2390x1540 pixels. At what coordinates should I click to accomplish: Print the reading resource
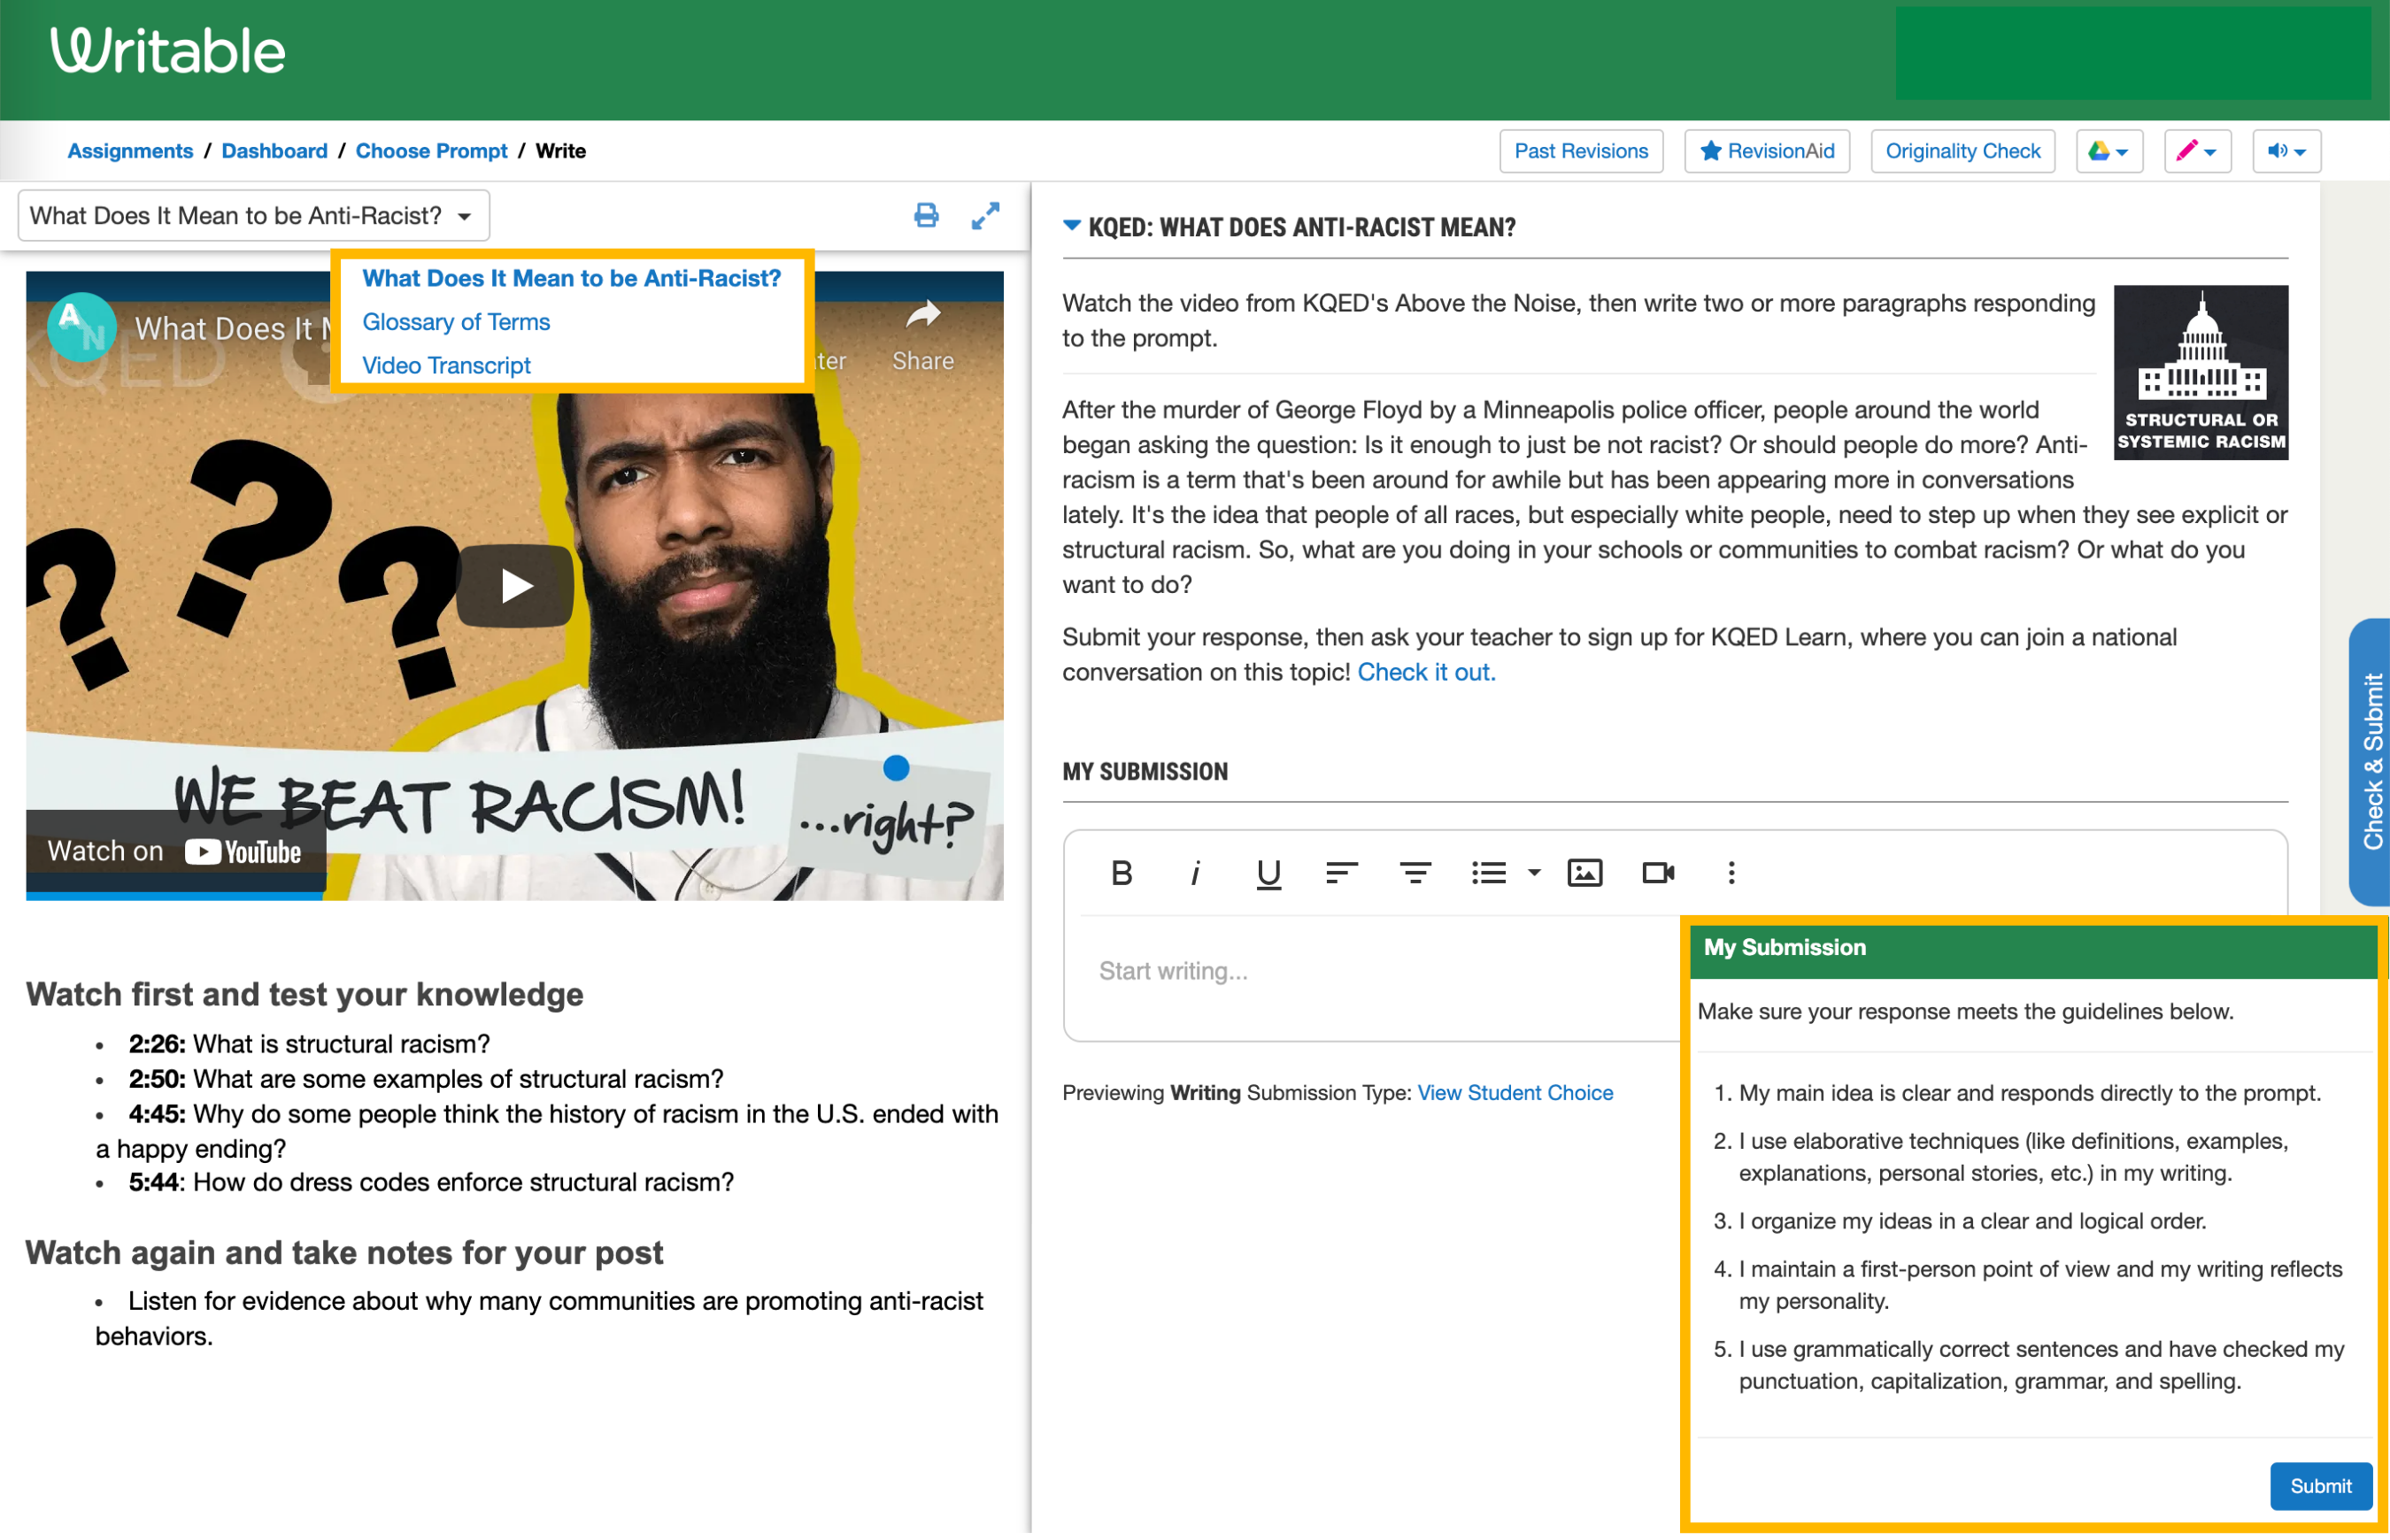click(926, 216)
